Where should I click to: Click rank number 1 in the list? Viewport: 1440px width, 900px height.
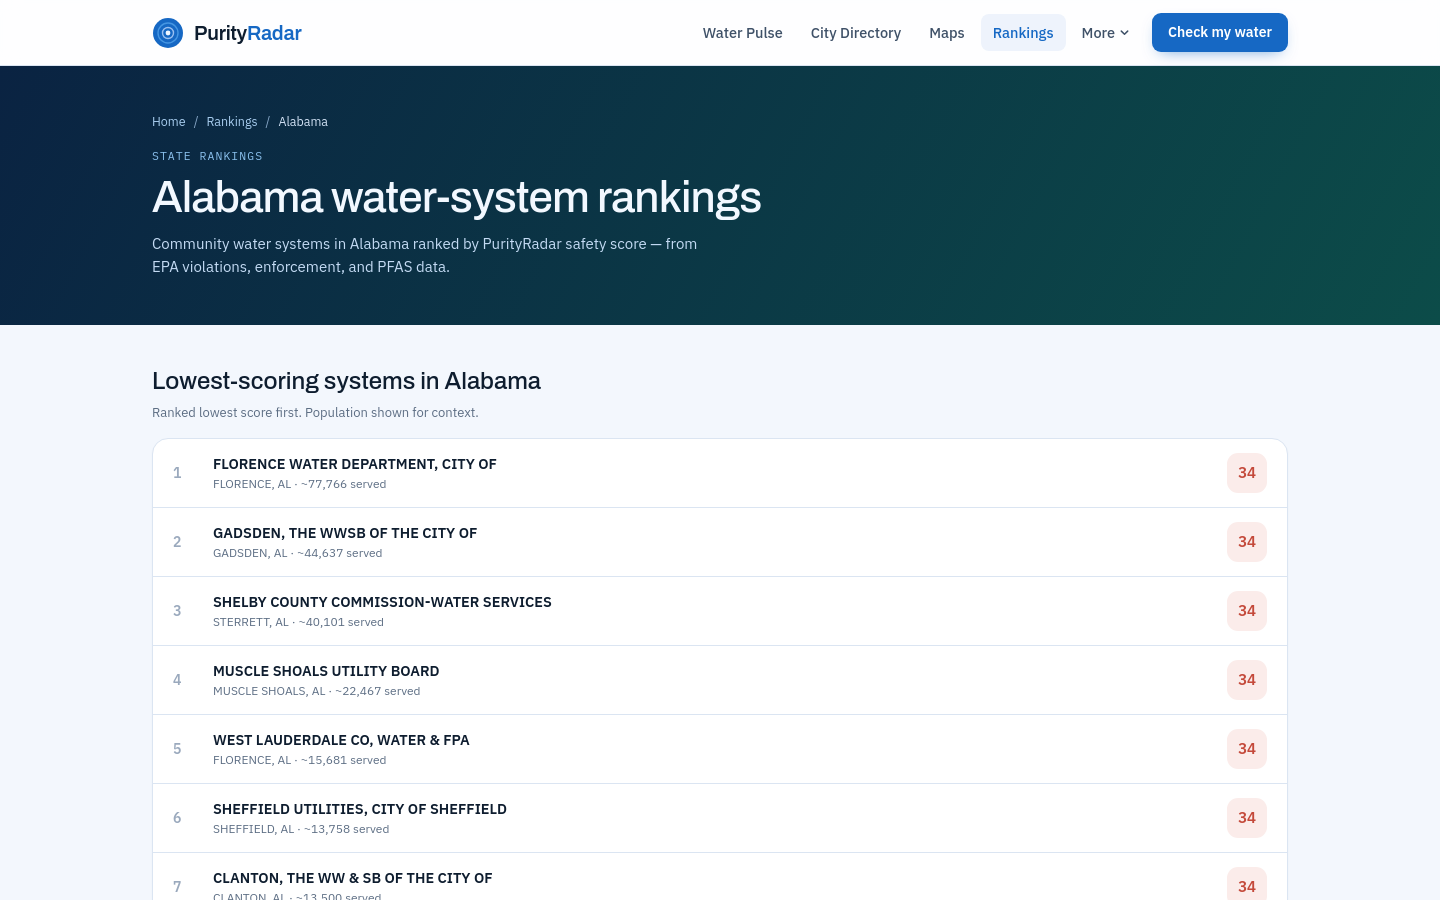[x=177, y=473]
